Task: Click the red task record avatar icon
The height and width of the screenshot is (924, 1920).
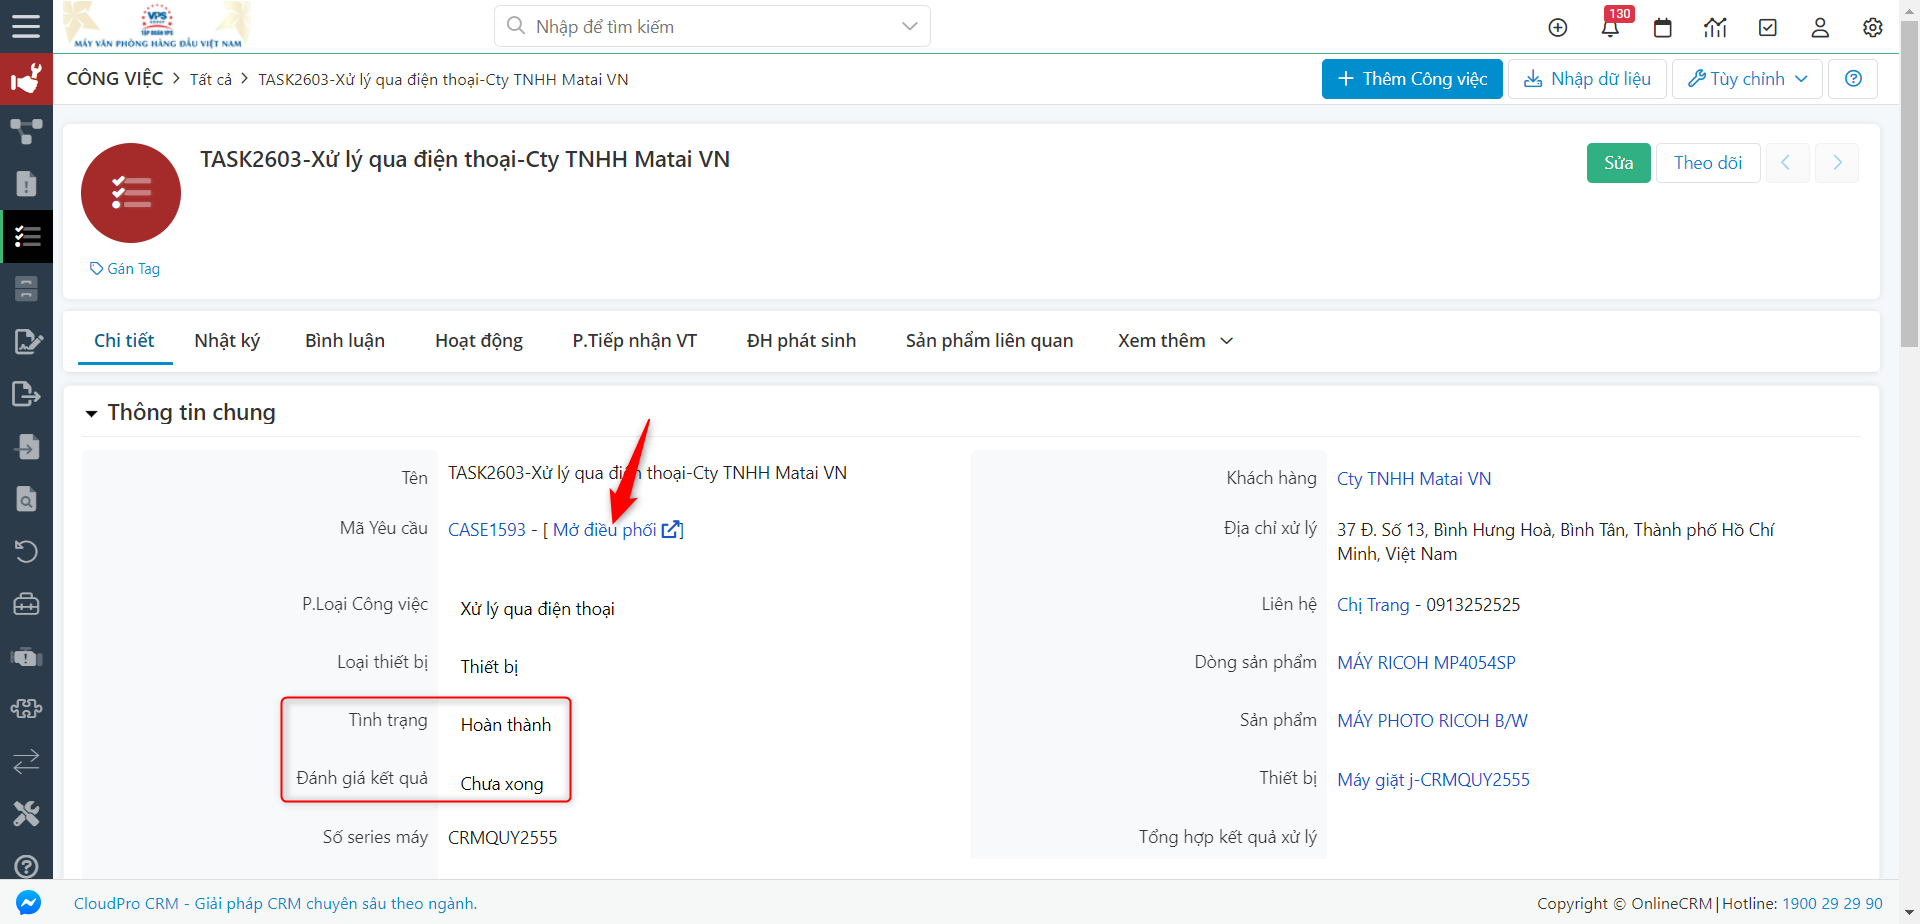Action: point(131,193)
